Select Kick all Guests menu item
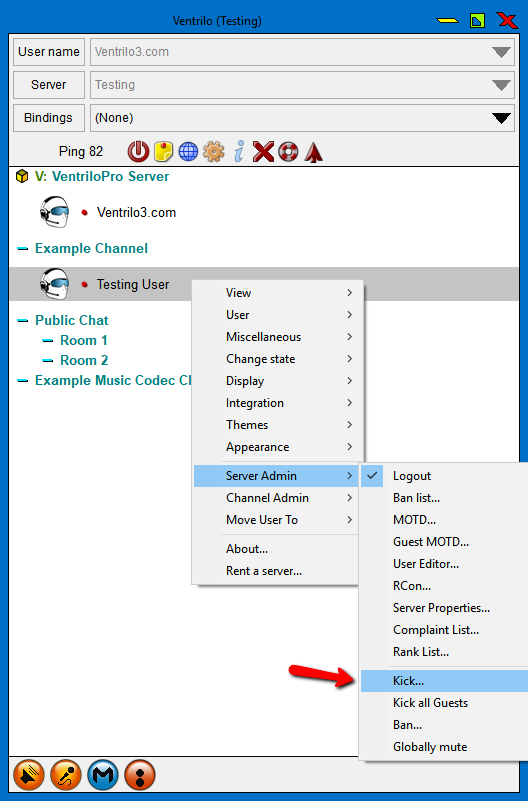 point(444,702)
